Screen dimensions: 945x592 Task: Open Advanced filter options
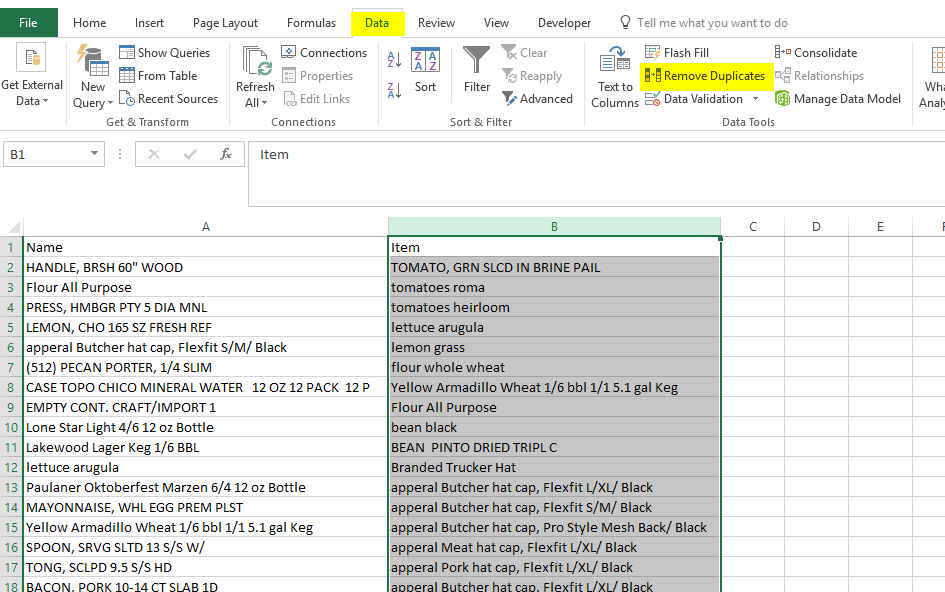tap(537, 98)
